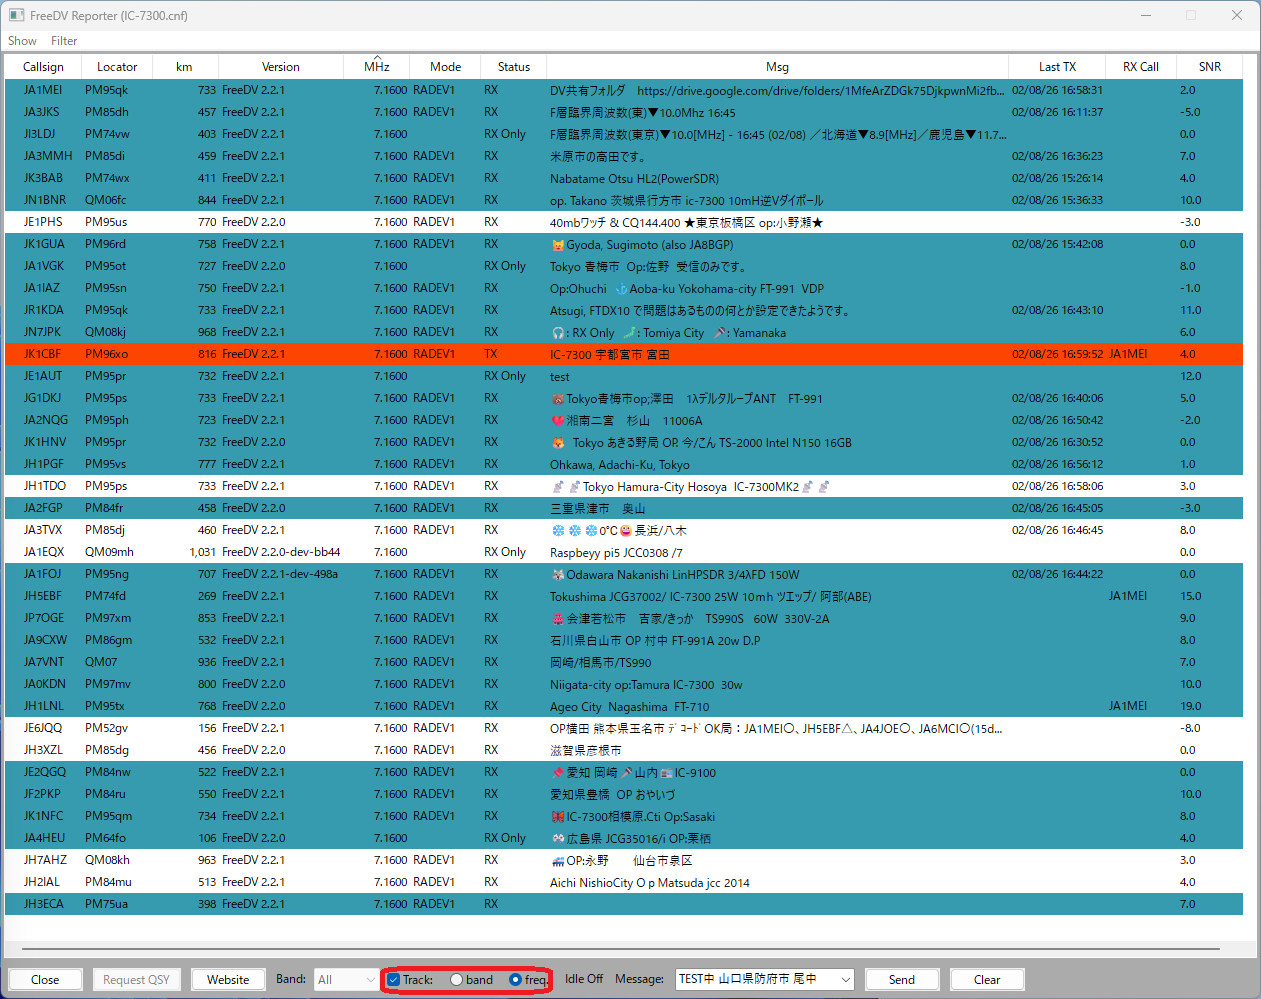Select the highlighted TX row JK1CBF
This screenshot has width=1261, height=999.
coord(624,354)
